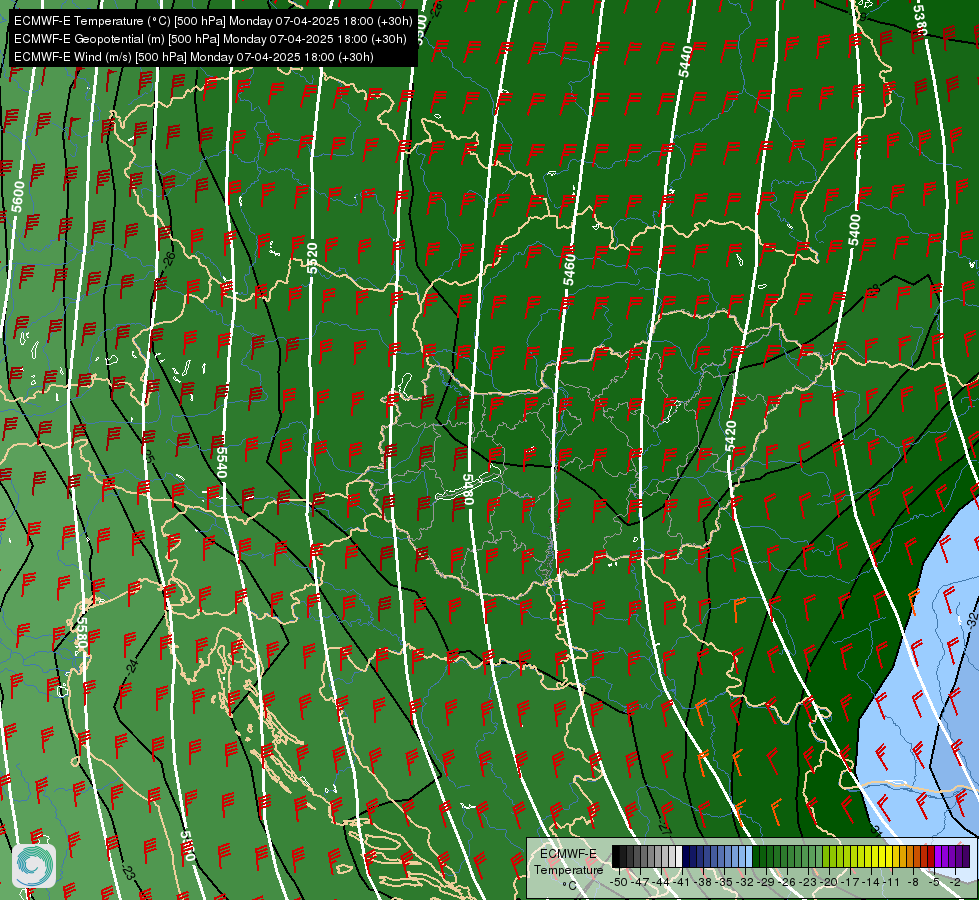Click the 5420 geopotential contour label

[x=731, y=436]
